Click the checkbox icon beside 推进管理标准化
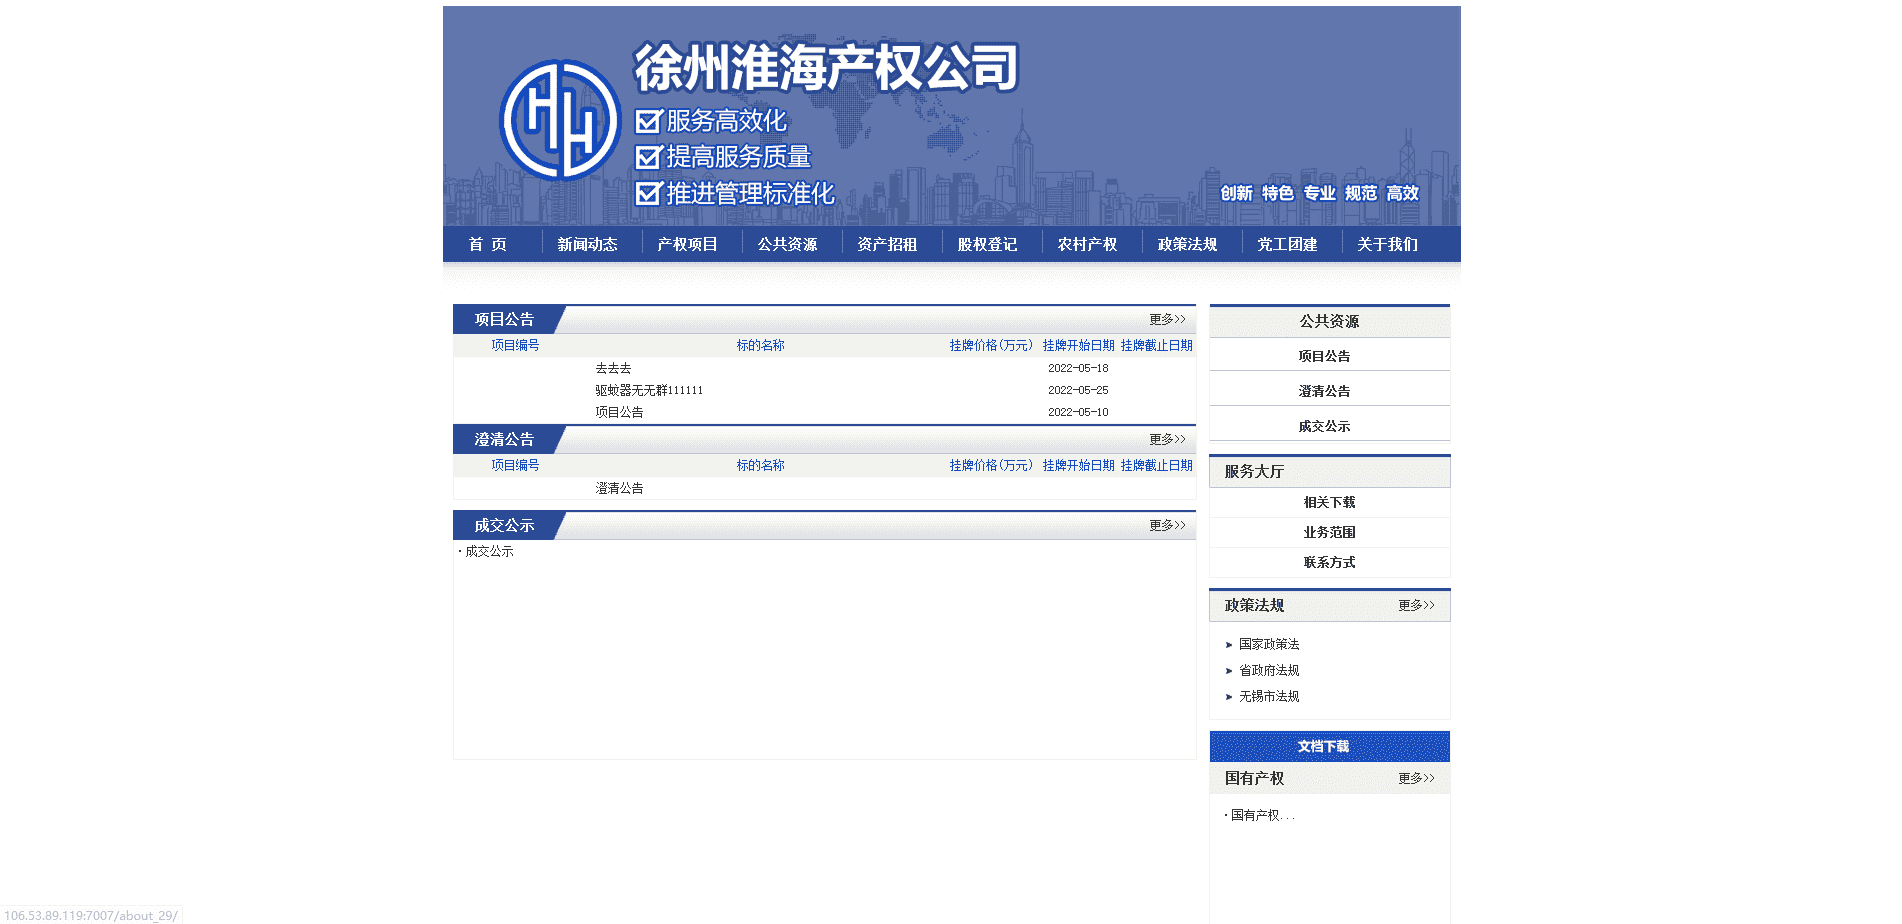Image resolution: width=1902 pixels, height=924 pixels. (648, 193)
